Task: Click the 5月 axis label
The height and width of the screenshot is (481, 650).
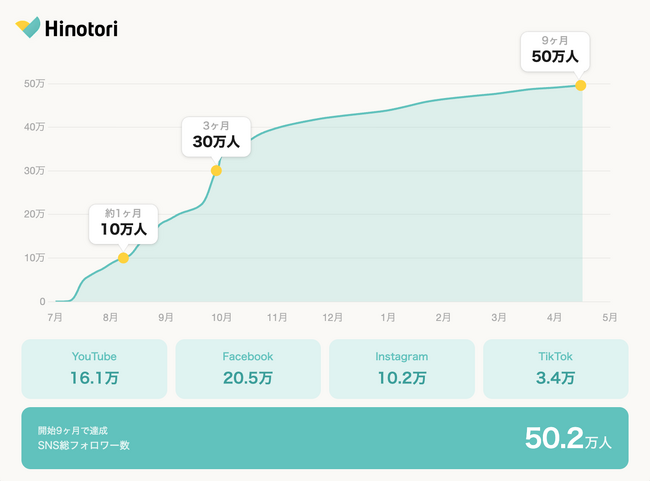Action: click(x=610, y=318)
